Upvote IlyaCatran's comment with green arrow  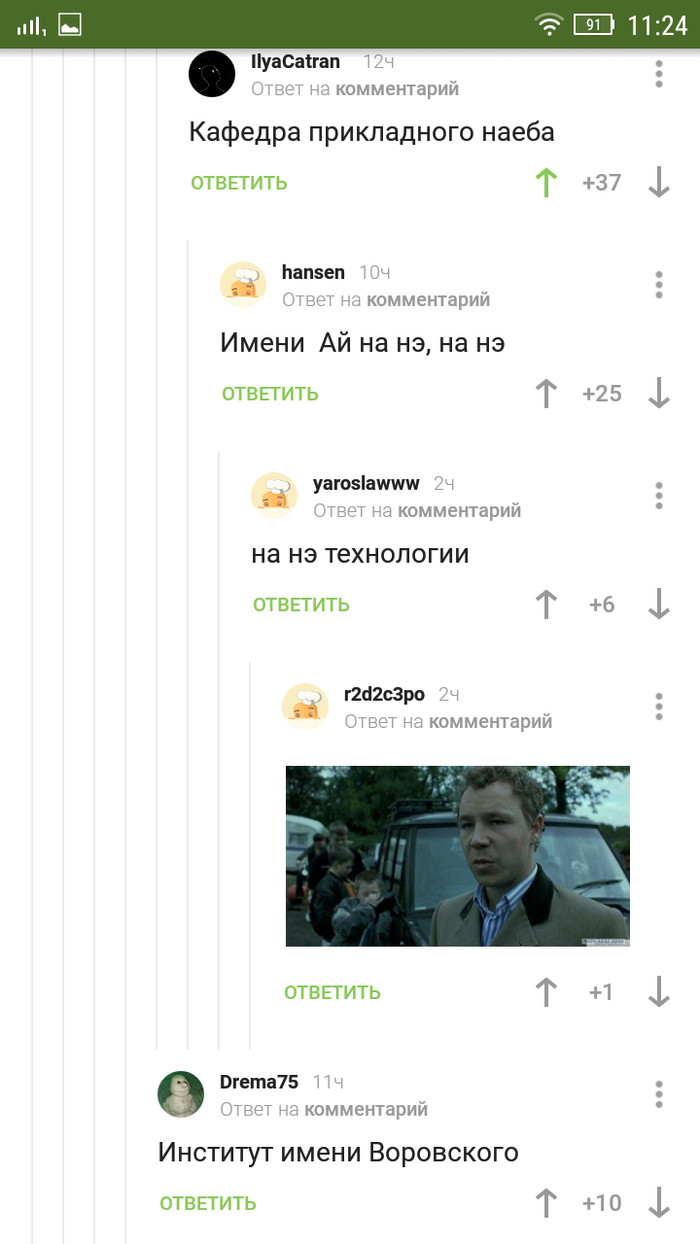click(x=546, y=182)
